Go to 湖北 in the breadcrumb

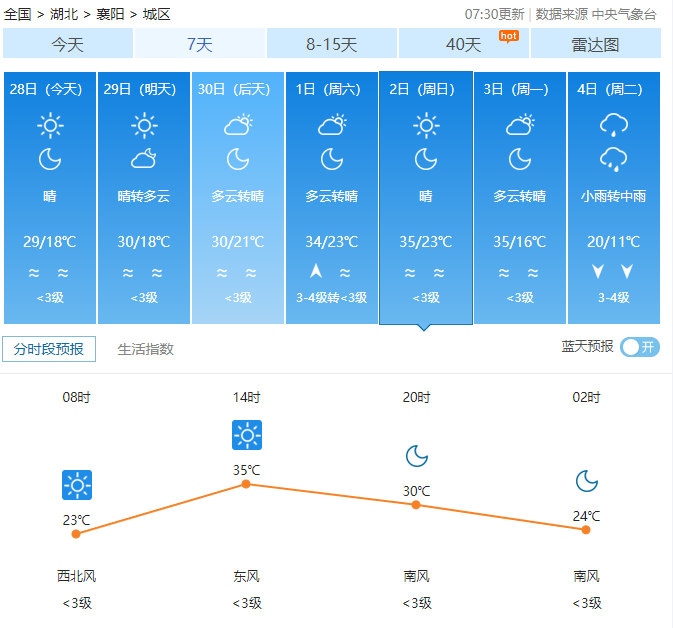[64, 14]
